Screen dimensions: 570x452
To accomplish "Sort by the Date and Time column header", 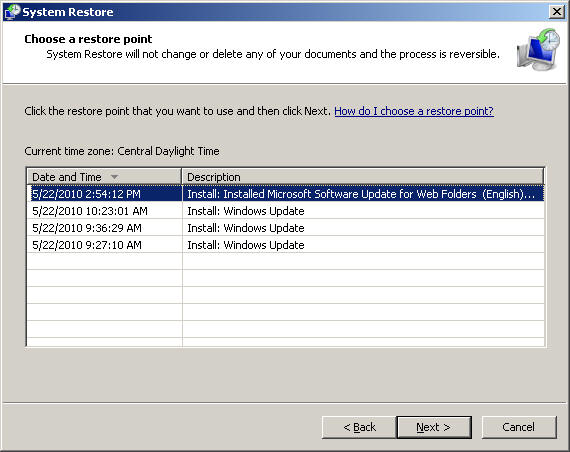I will [104, 177].
